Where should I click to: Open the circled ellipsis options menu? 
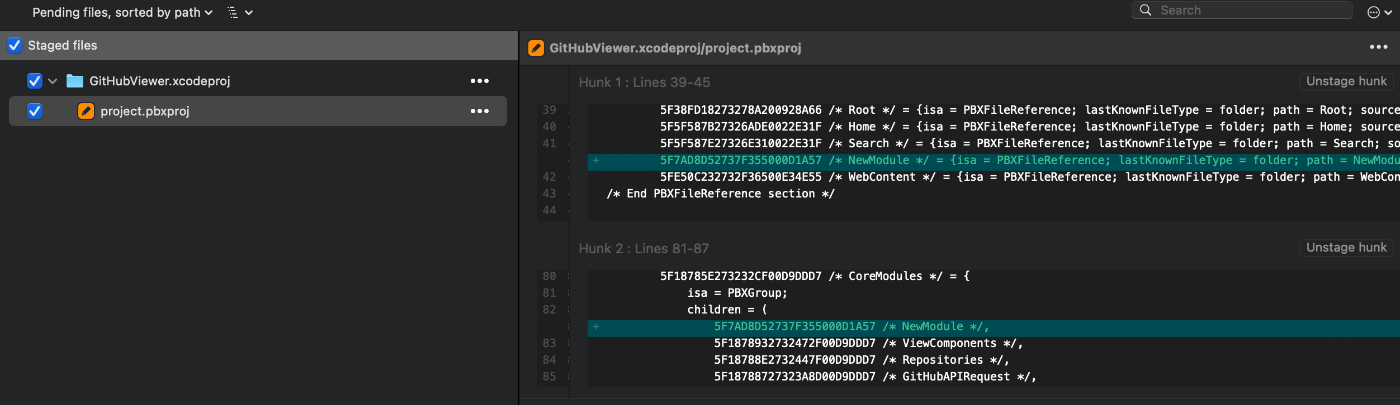[x=1379, y=12]
